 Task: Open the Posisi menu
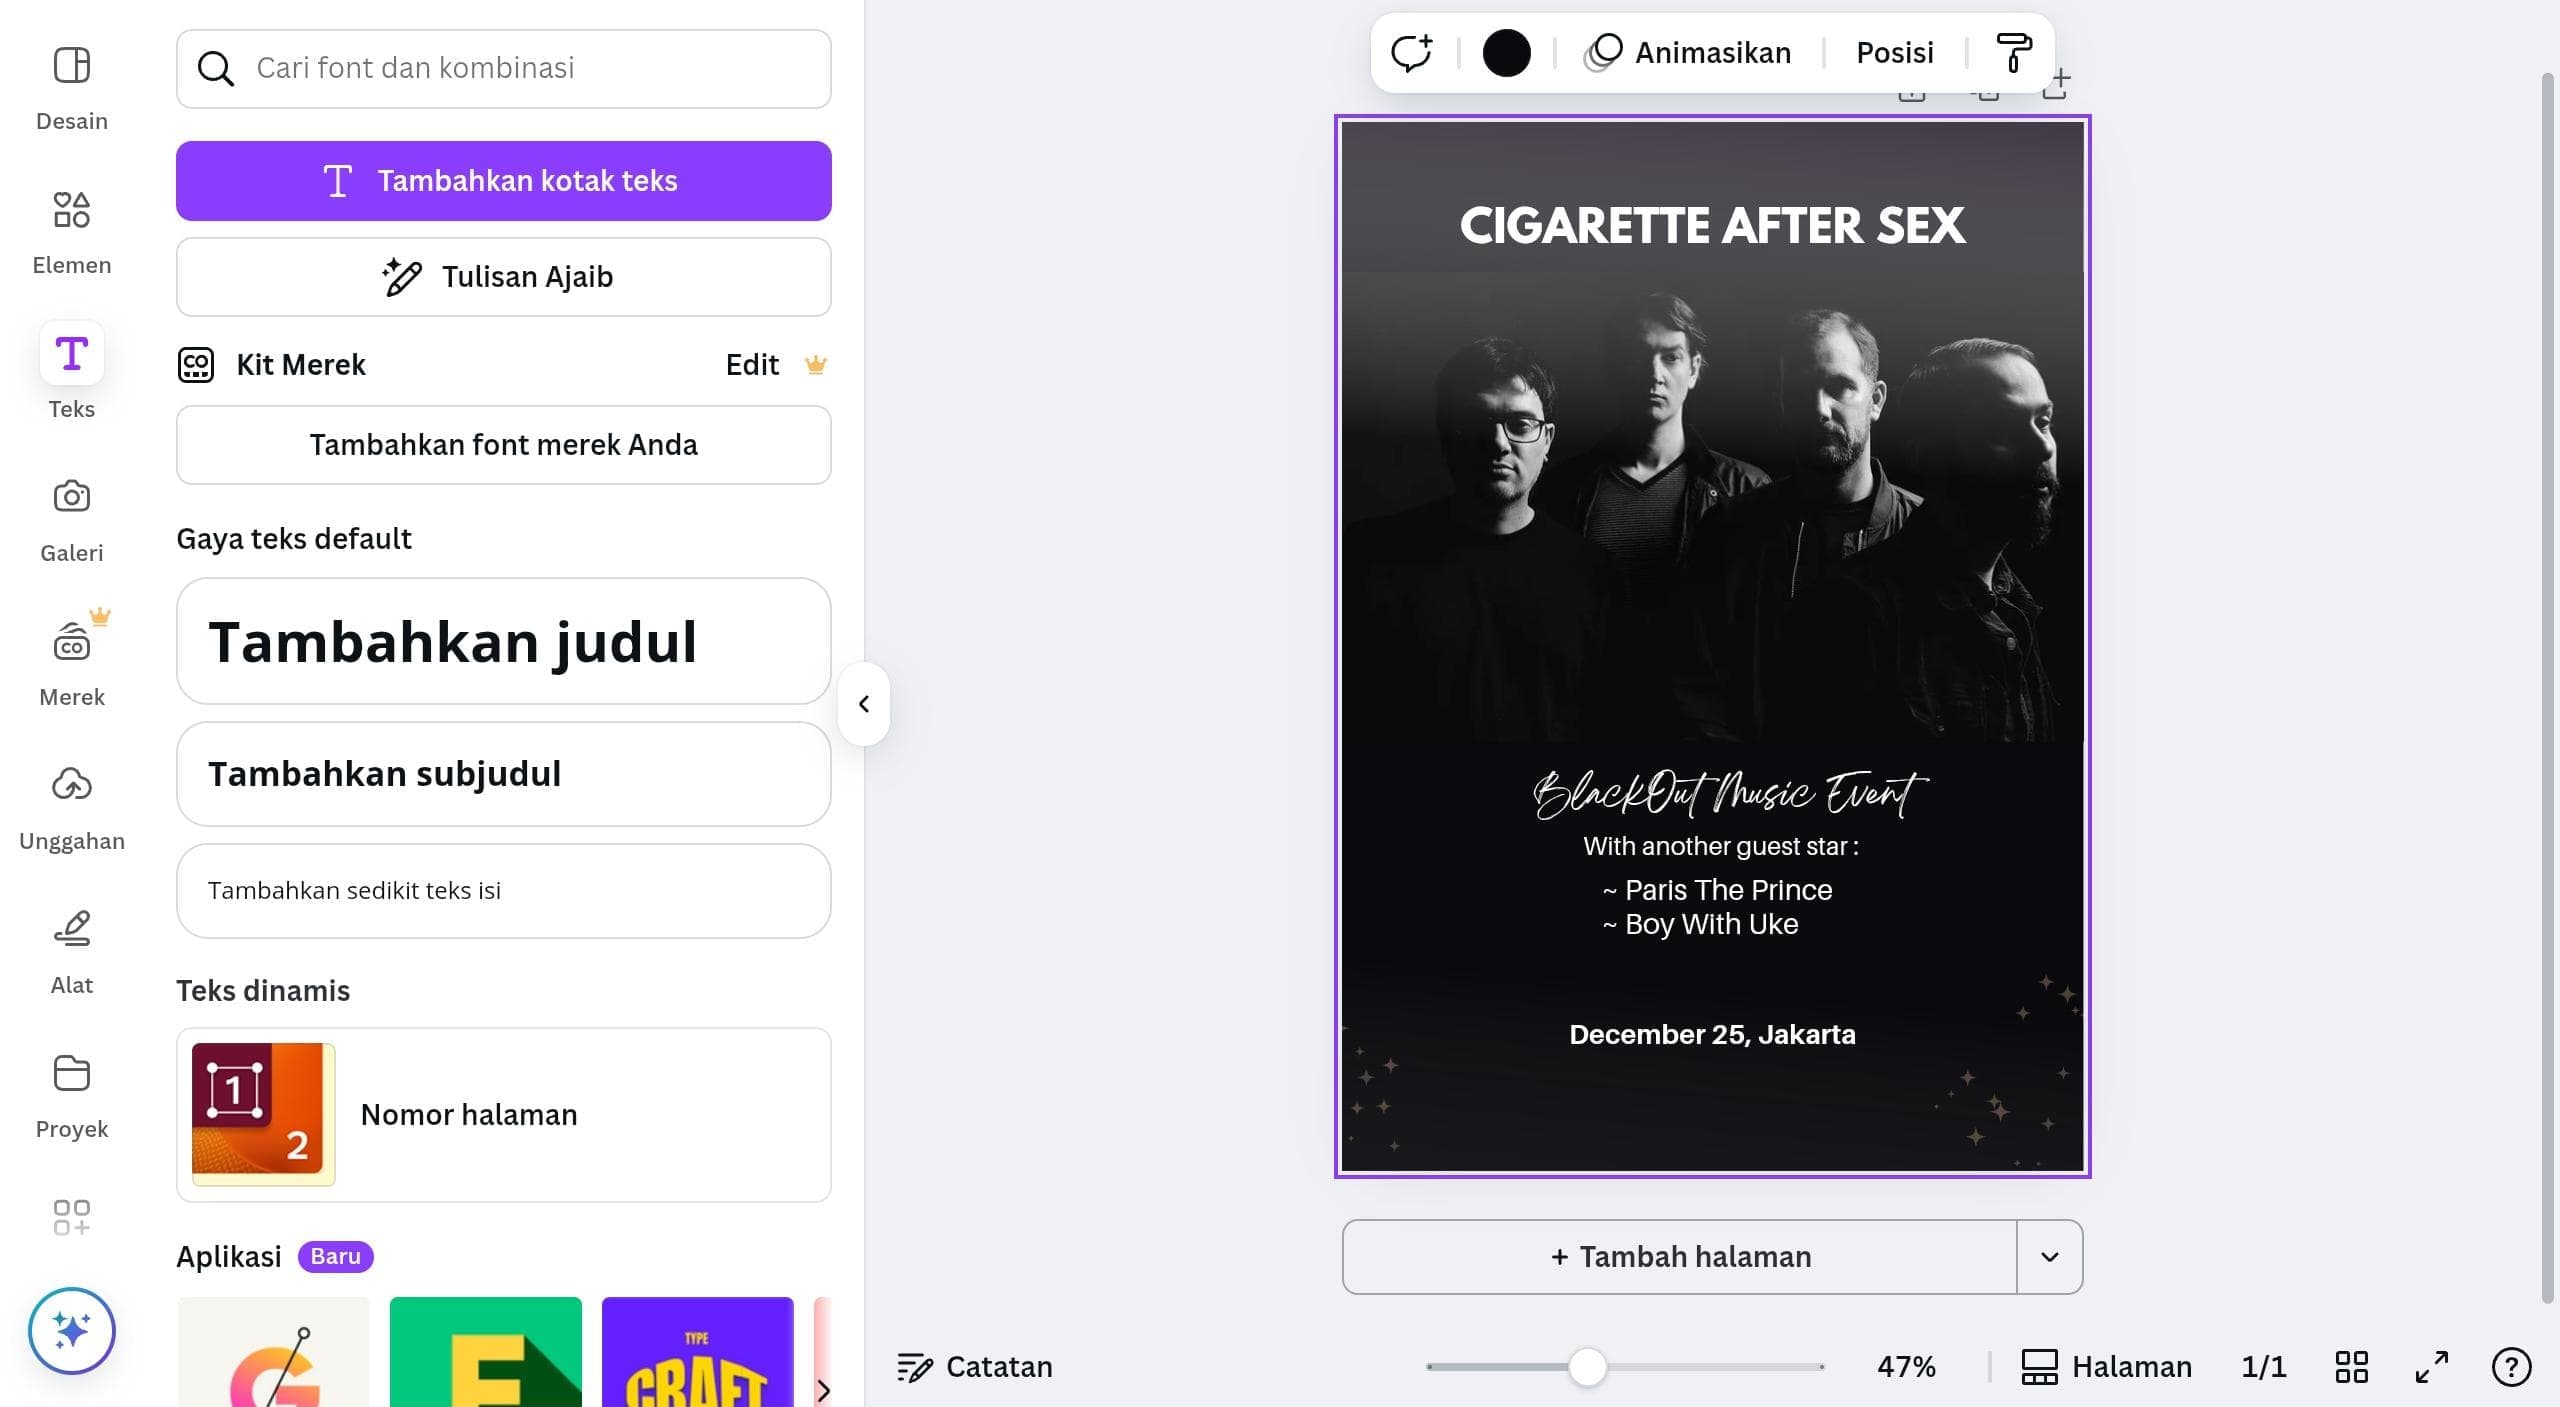1894,53
